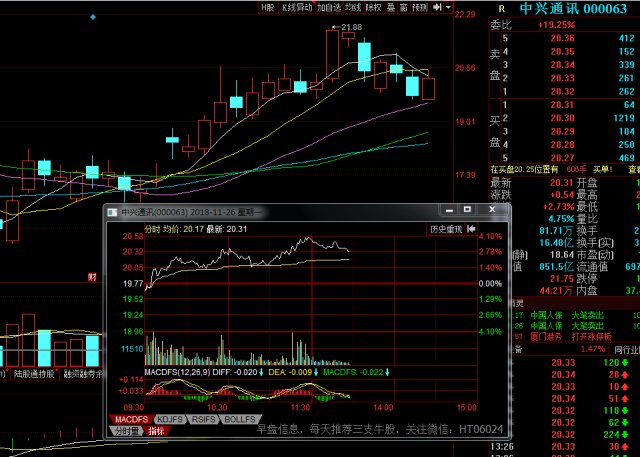The width and height of the screenshot is (640, 457).
Task: Click the R badge beside 中兴通讯 title
Action: (x=501, y=9)
